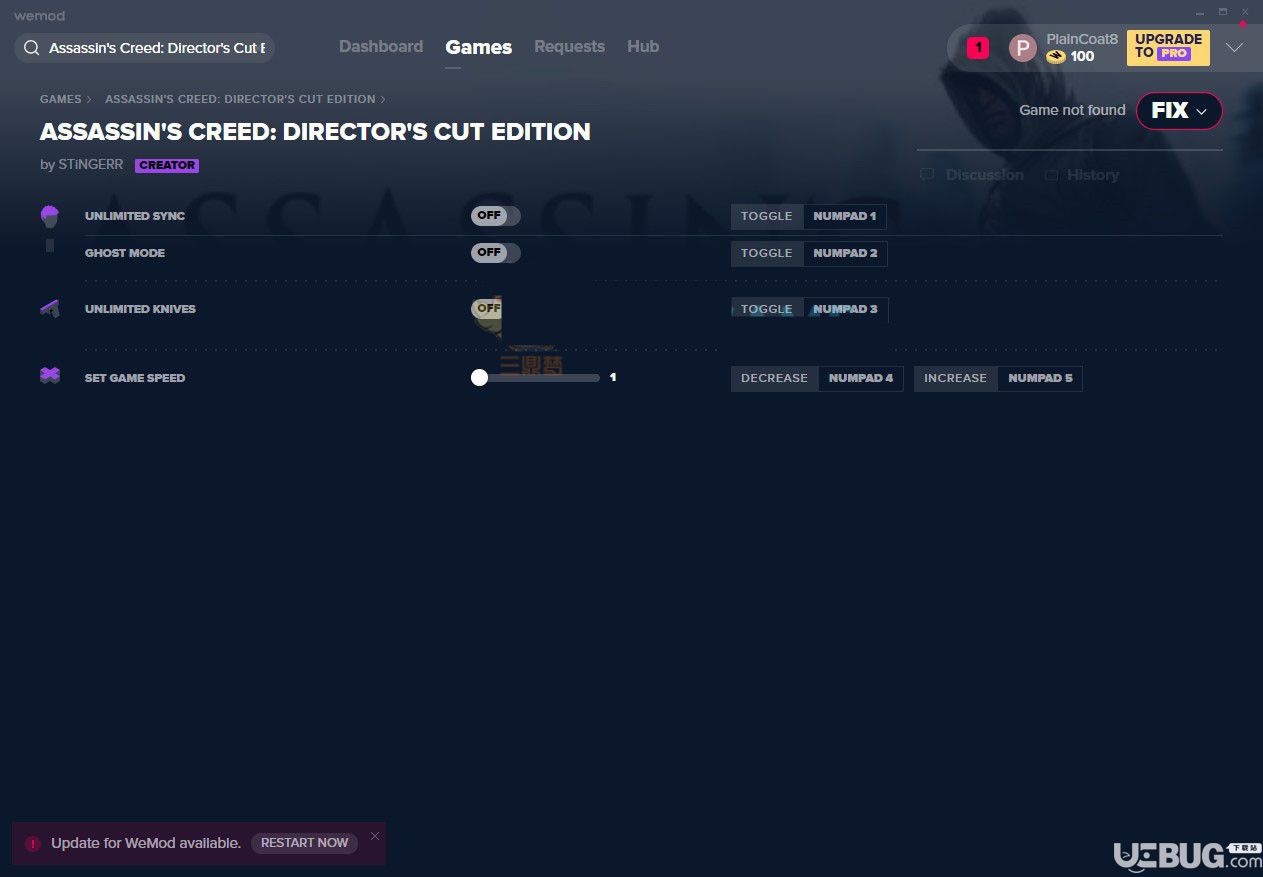Click the game title heading
The width and height of the screenshot is (1263, 877).
[x=315, y=132]
